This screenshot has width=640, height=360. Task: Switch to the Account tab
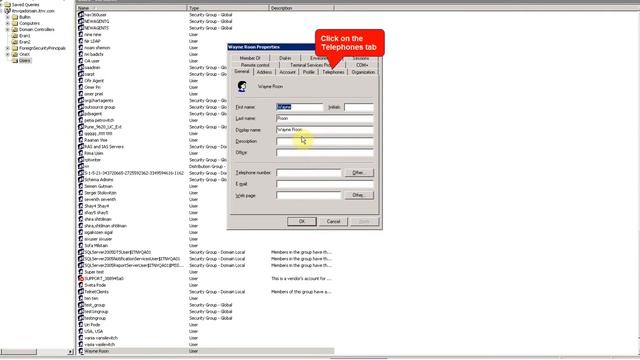click(287, 72)
